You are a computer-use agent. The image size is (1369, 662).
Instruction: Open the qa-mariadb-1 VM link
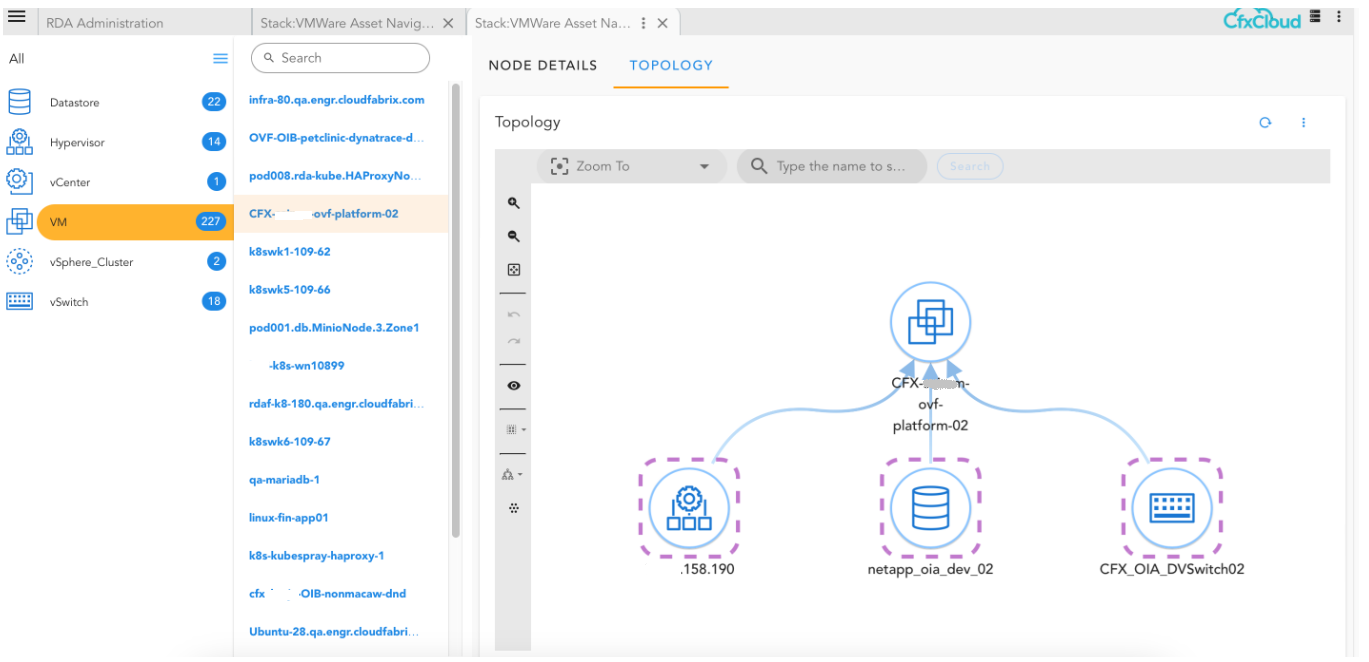pos(284,480)
